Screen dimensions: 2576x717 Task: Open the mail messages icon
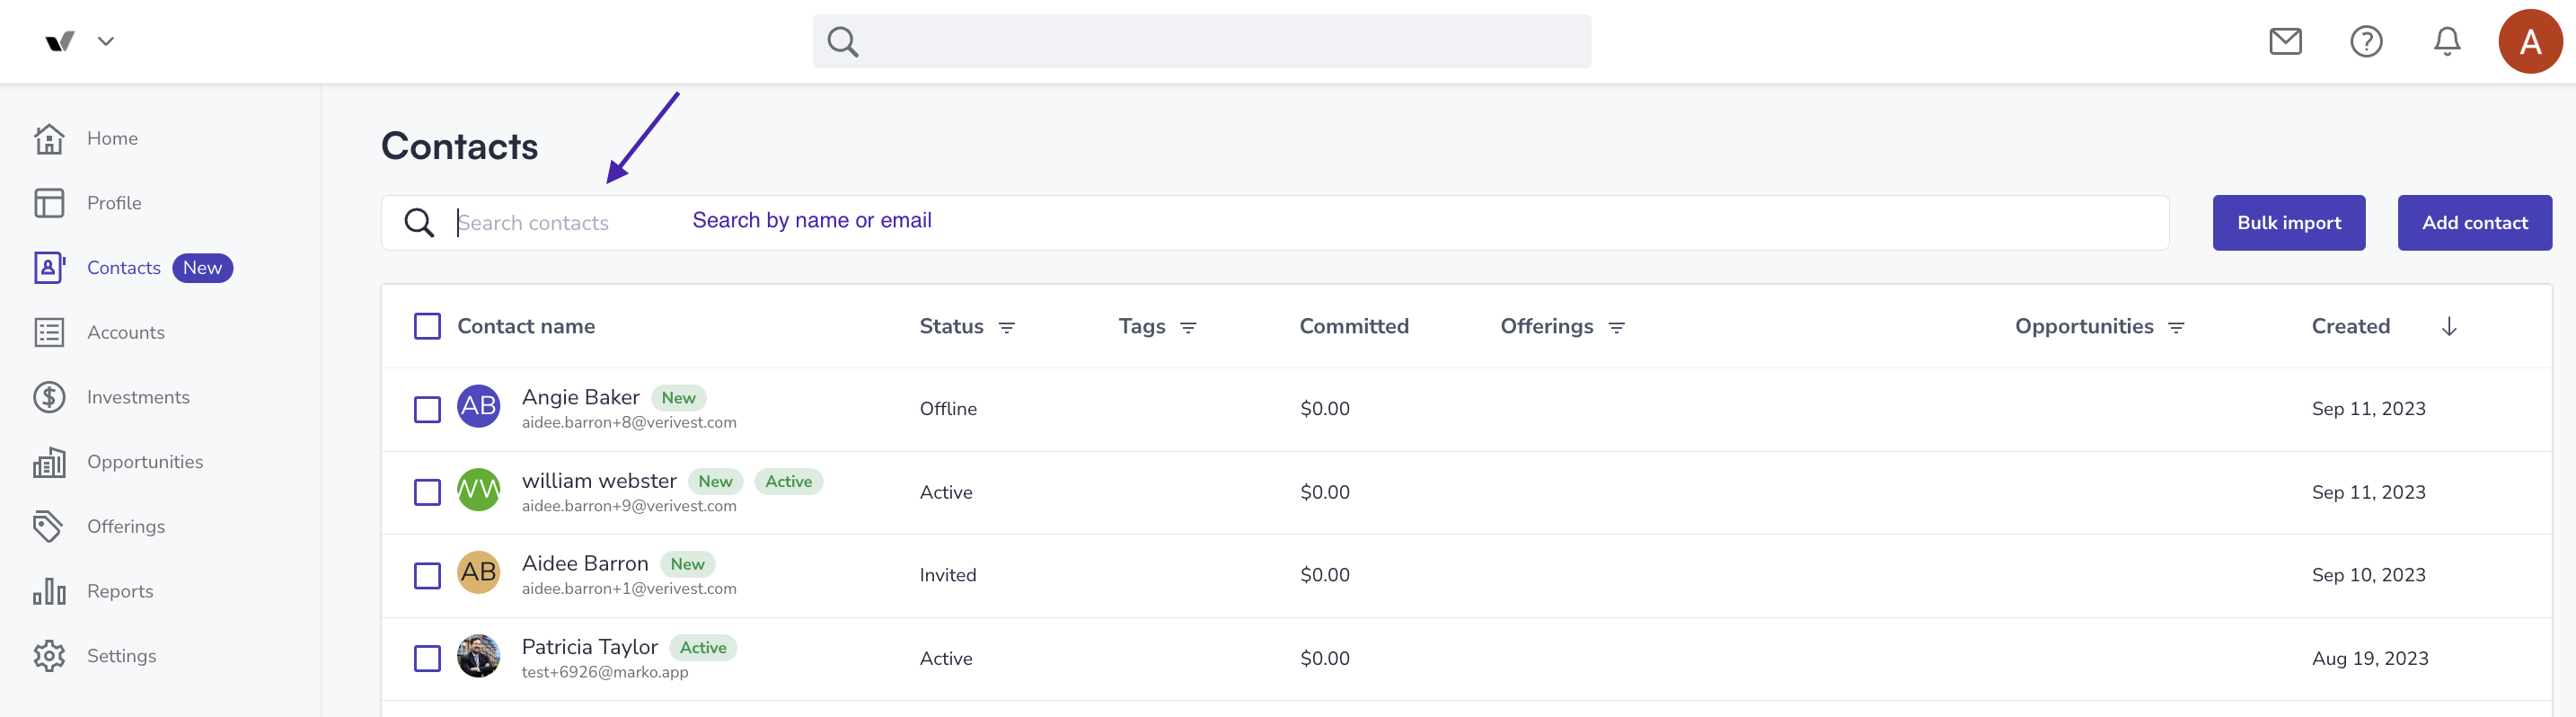click(2285, 41)
